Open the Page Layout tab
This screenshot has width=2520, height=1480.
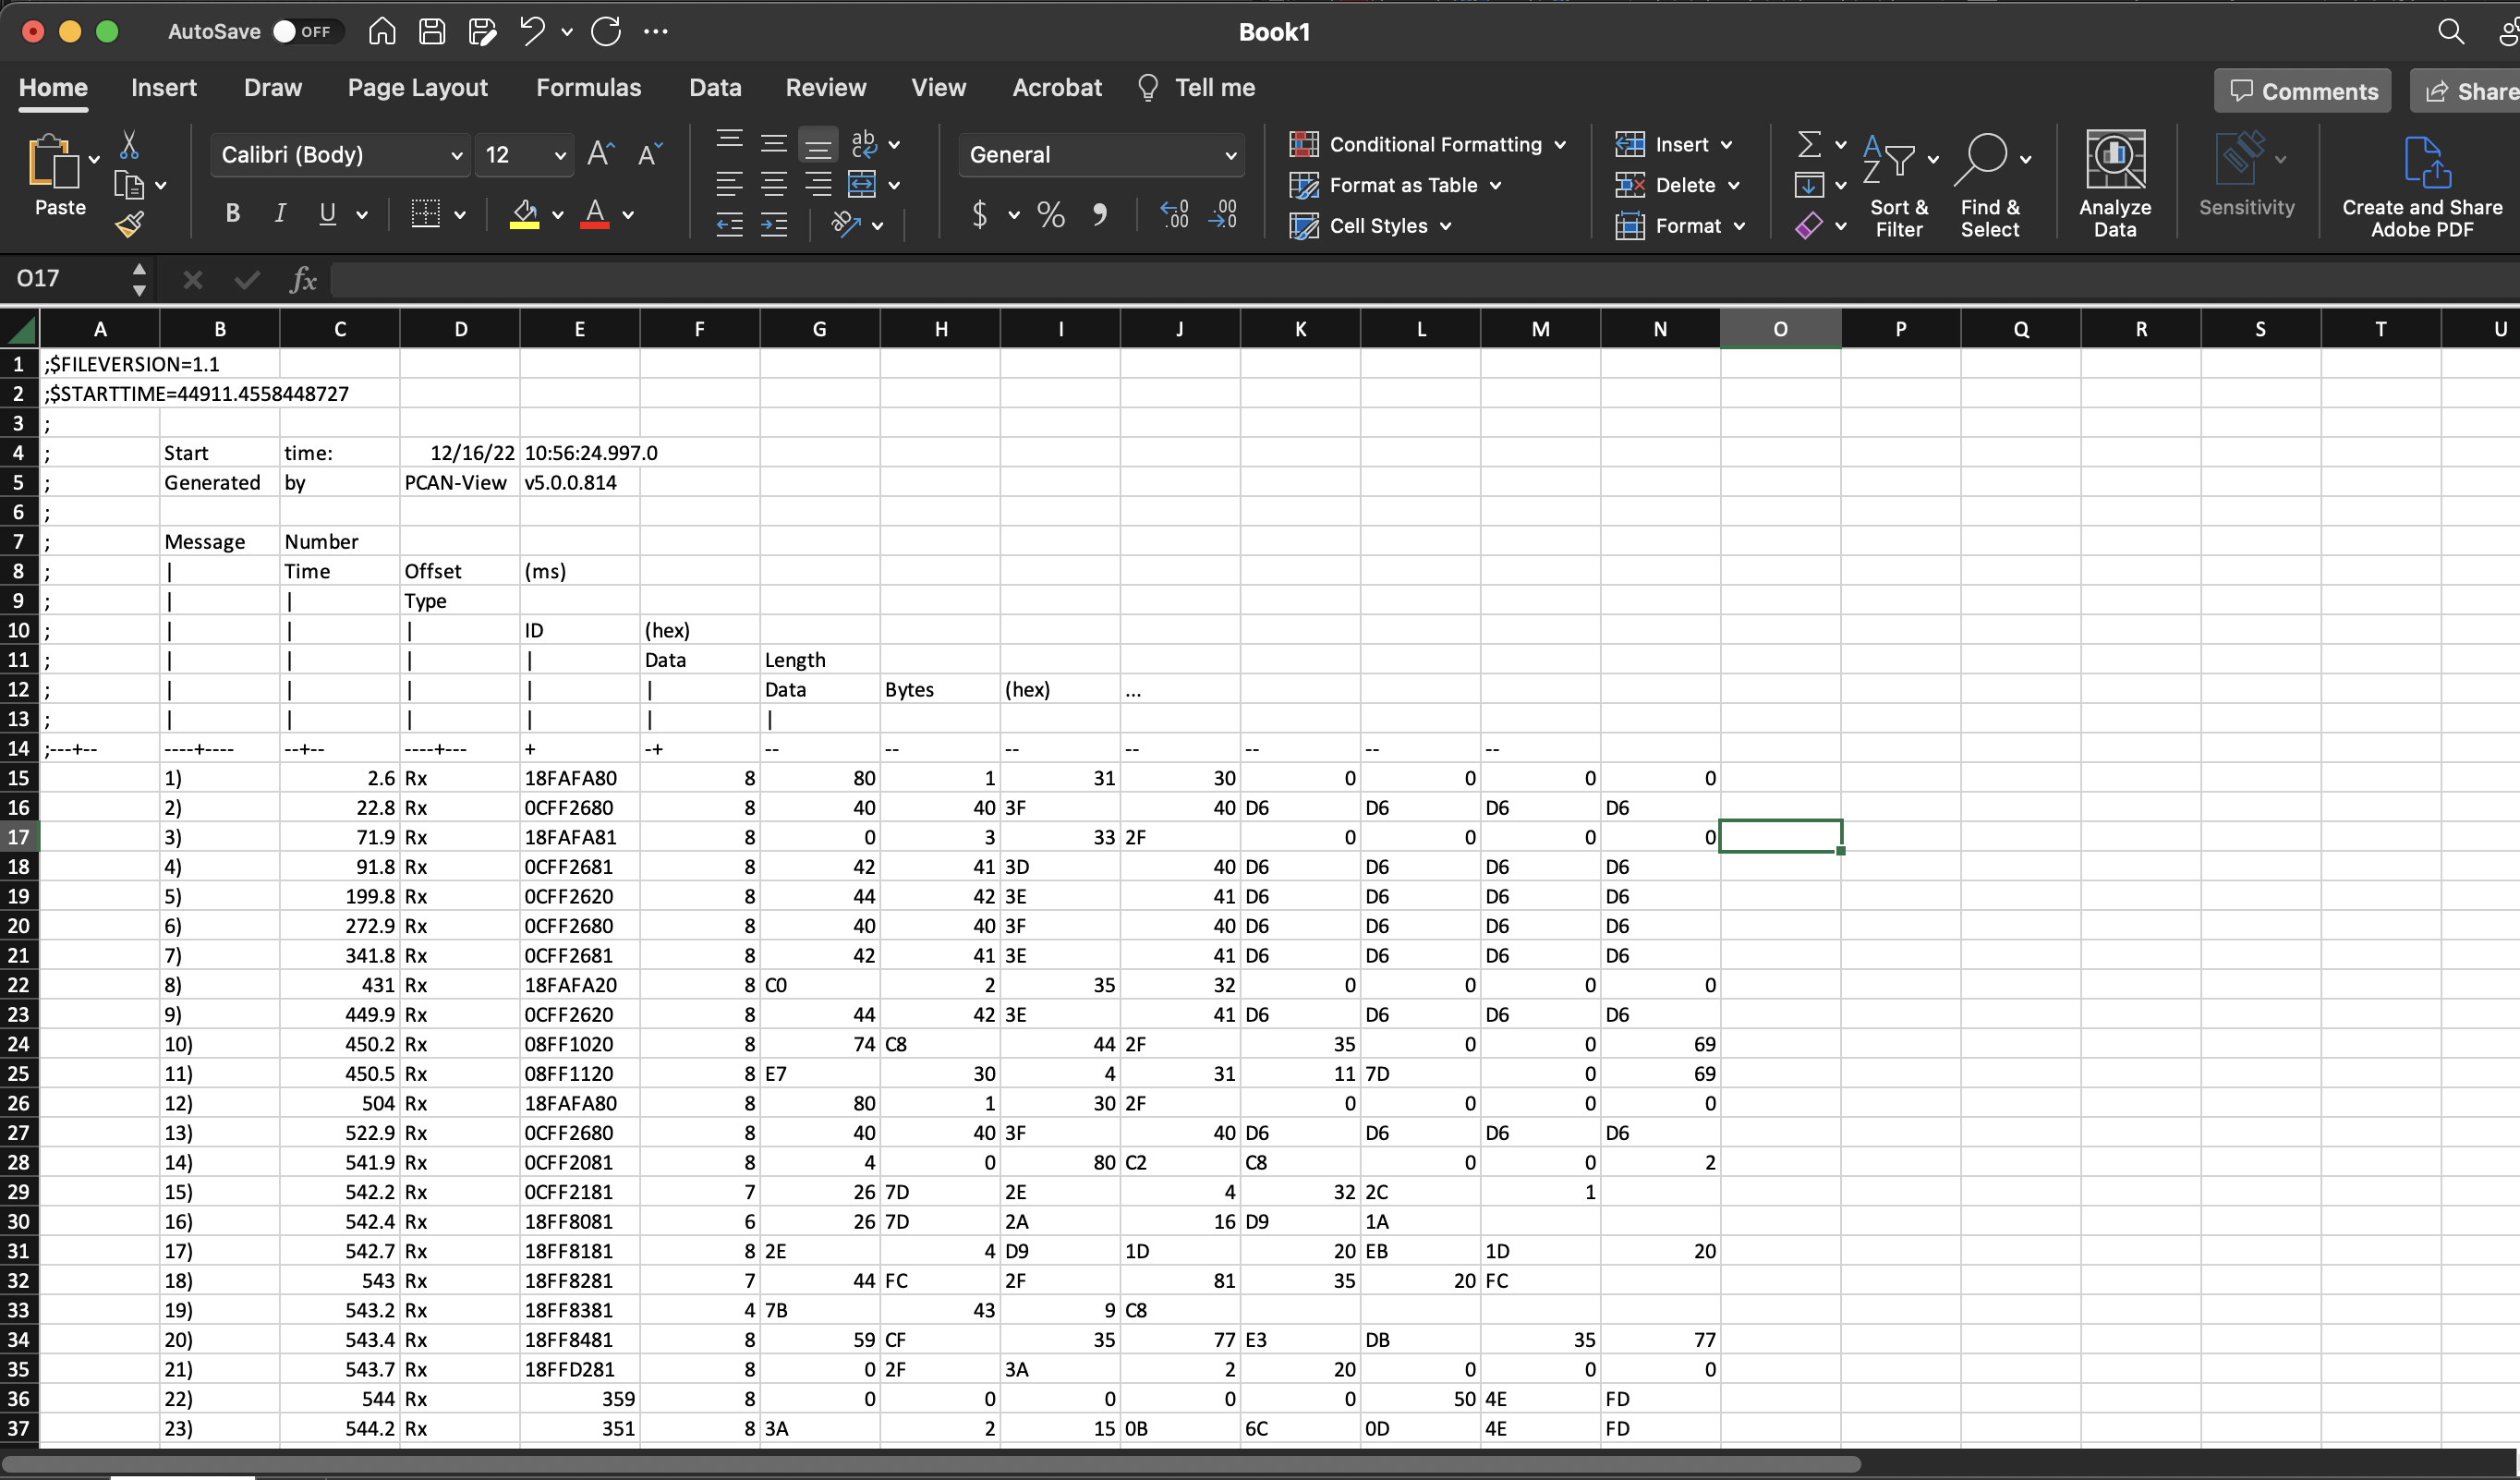(x=417, y=88)
